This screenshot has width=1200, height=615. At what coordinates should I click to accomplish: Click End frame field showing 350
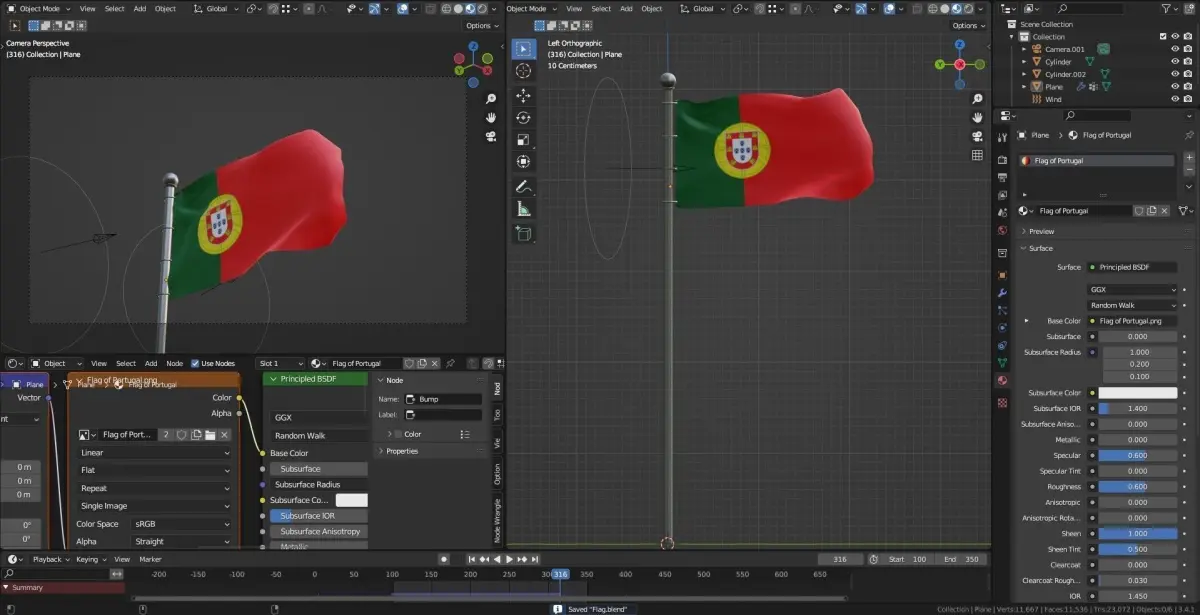tap(959, 559)
